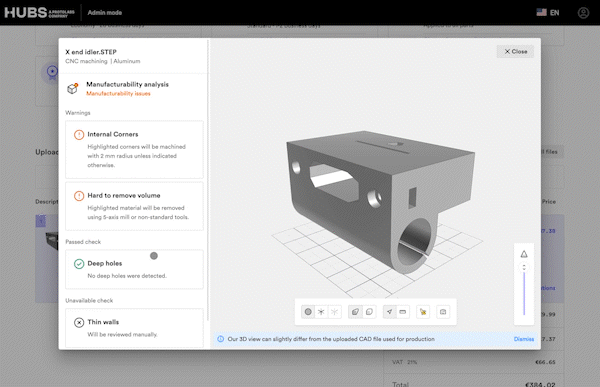The width and height of the screenshot is (600, 387).
Task: Click the Unavailable check section label
Action: 89,300
